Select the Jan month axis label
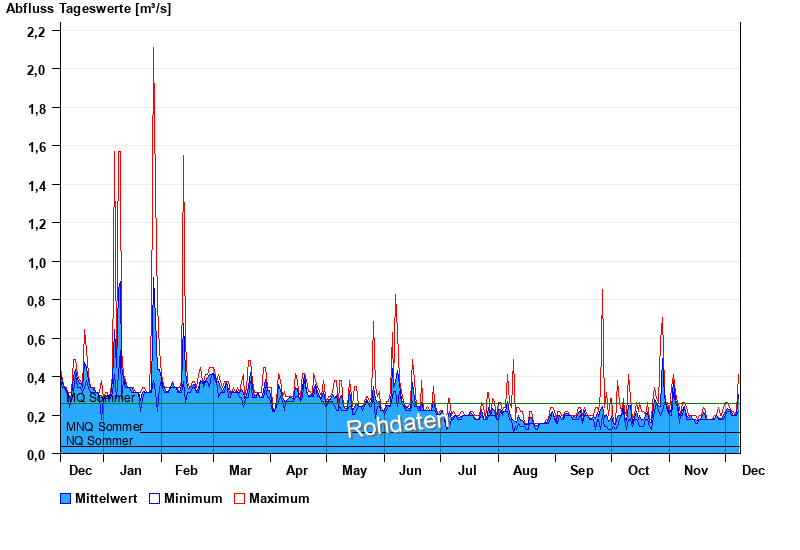 click(131, 470)
